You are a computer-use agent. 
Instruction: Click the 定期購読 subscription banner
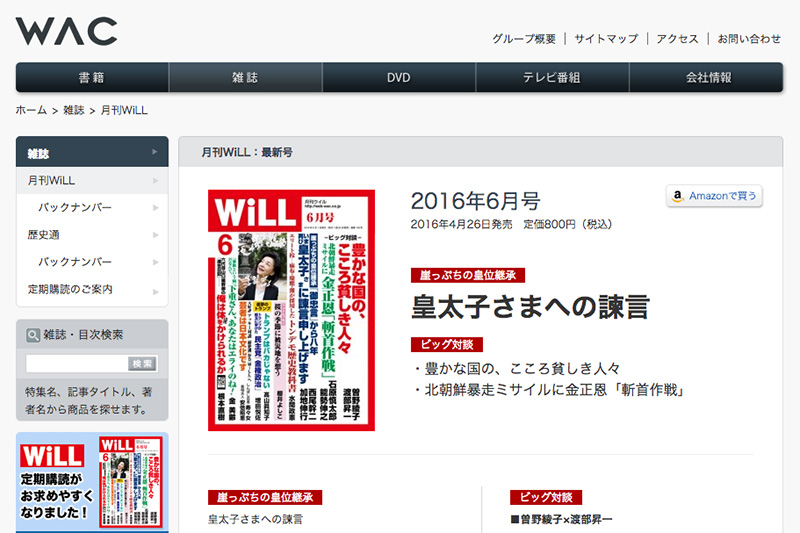click(x=92, y=484)
